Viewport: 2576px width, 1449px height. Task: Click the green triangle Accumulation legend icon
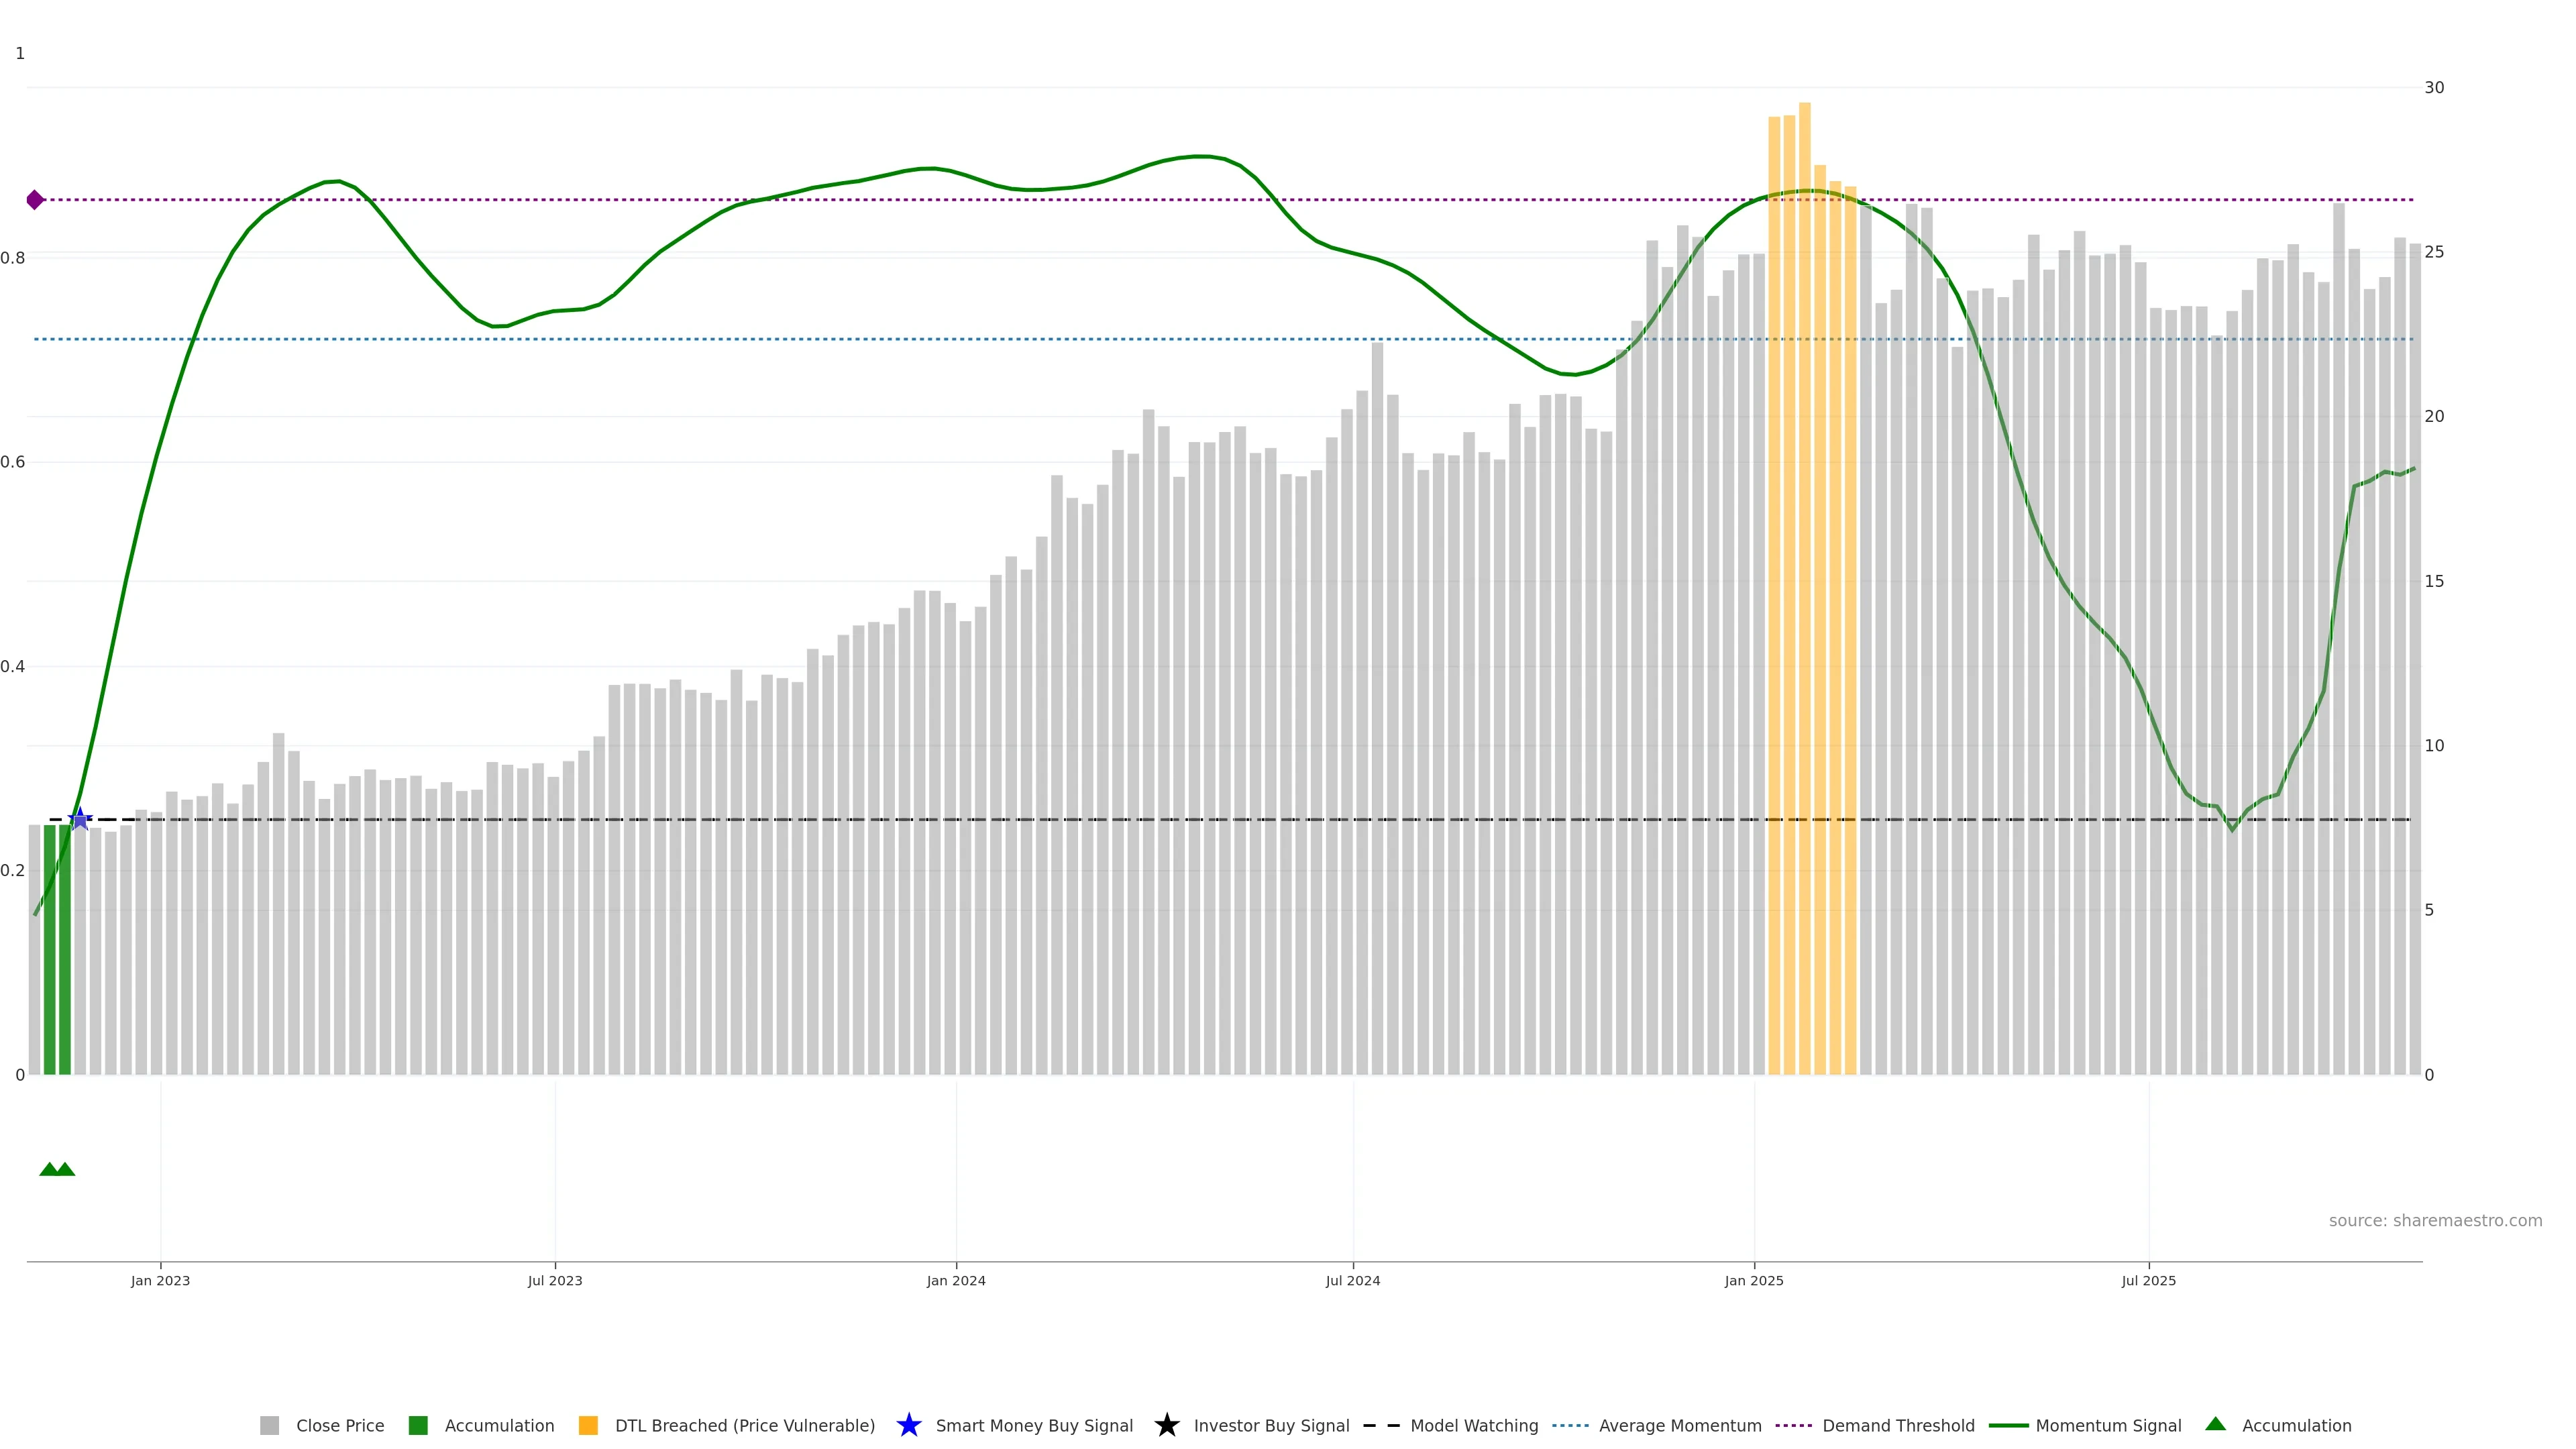point(2215,1424)
